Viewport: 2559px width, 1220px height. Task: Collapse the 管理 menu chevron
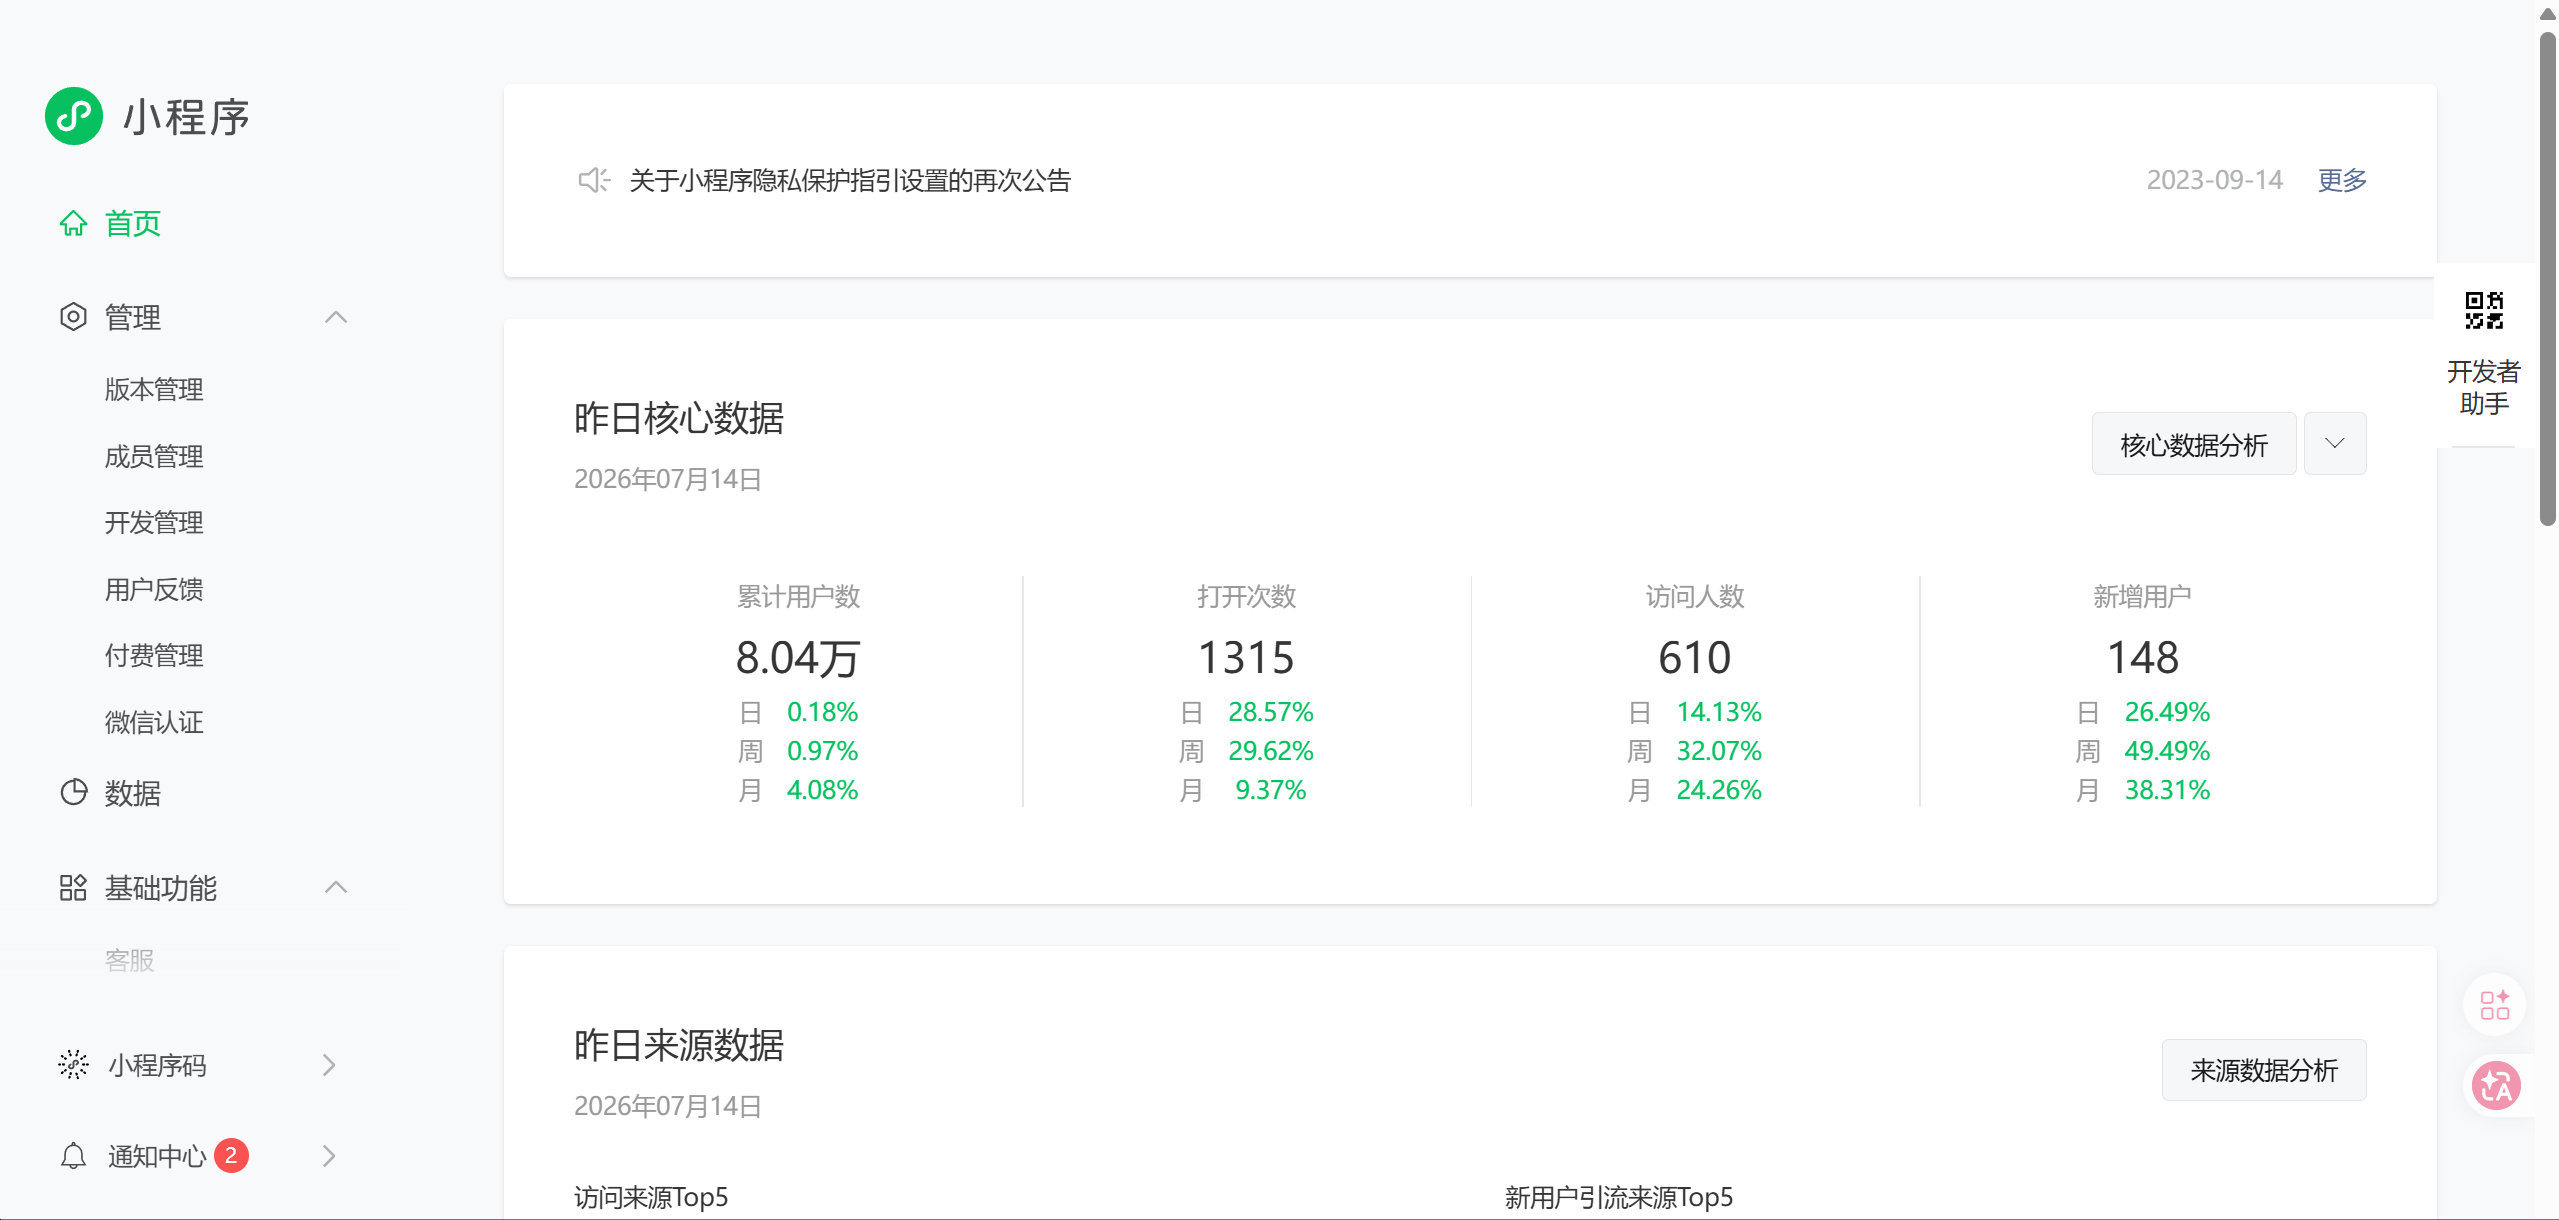click(336, 317)
